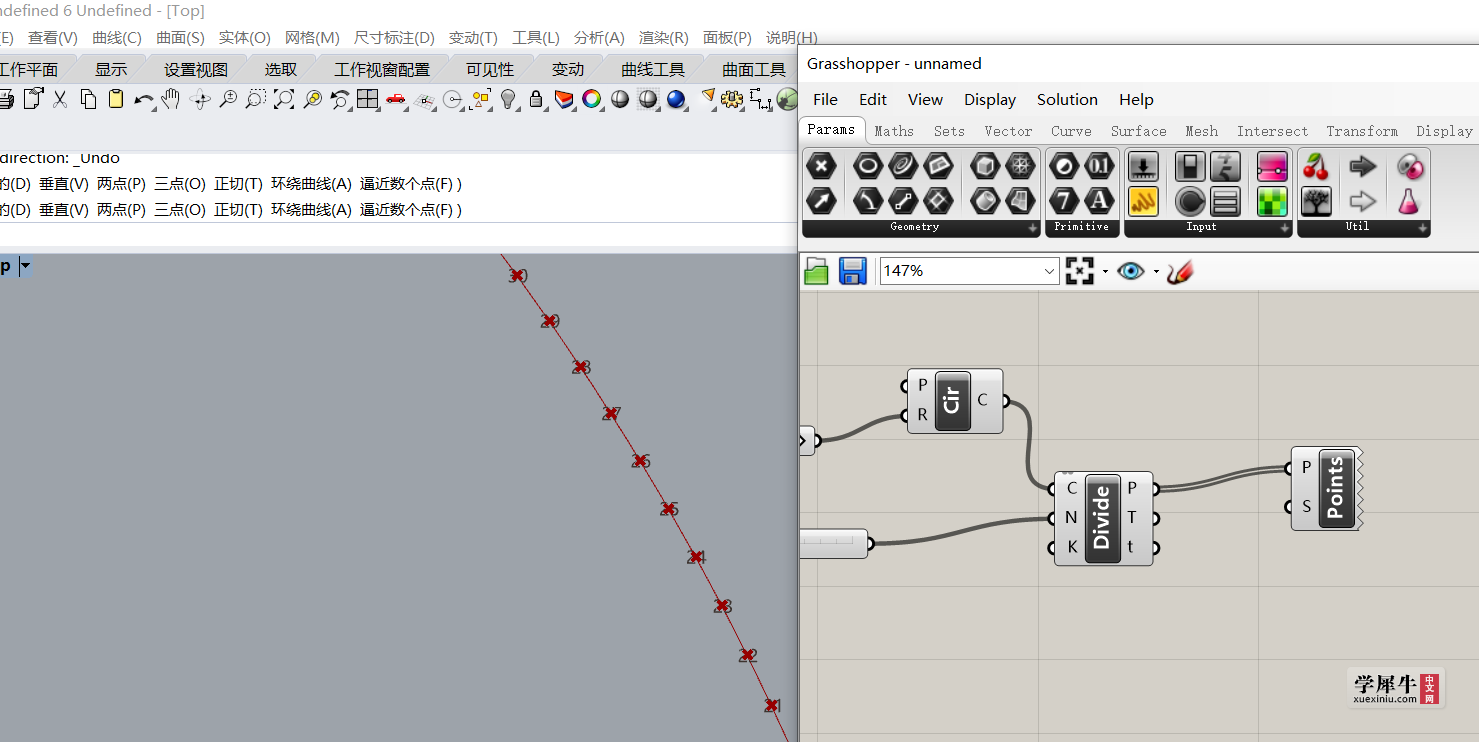Click the Rhino Undo arrow icon
The height and width of the screenshot is (742, 1479).
(x=144, y=99)
